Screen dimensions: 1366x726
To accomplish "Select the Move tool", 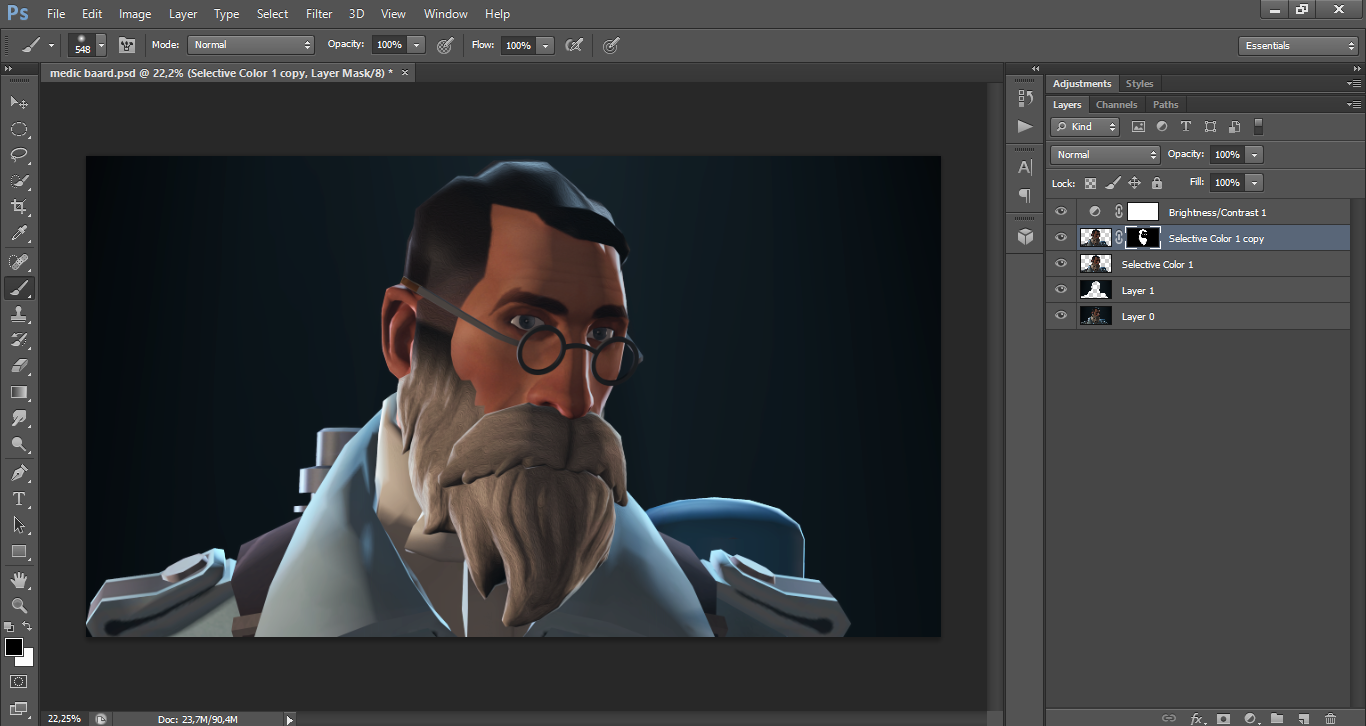I will (19, 102).
